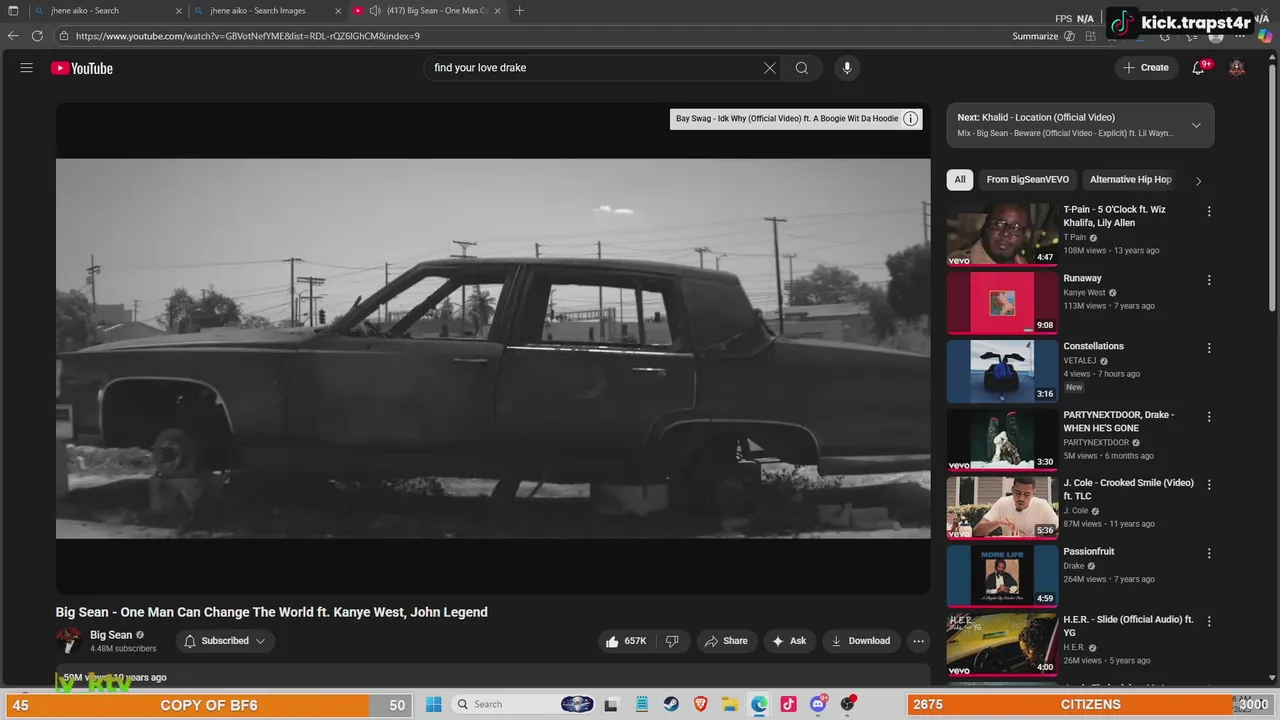Open Big Sean channel avatar

coord(69,641)
